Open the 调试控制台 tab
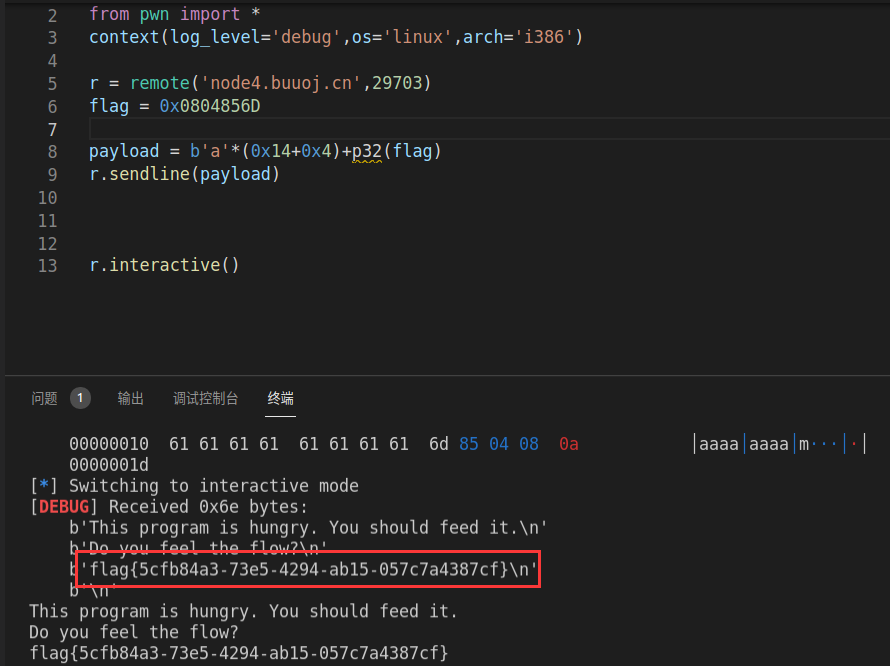 coord(205,399)
